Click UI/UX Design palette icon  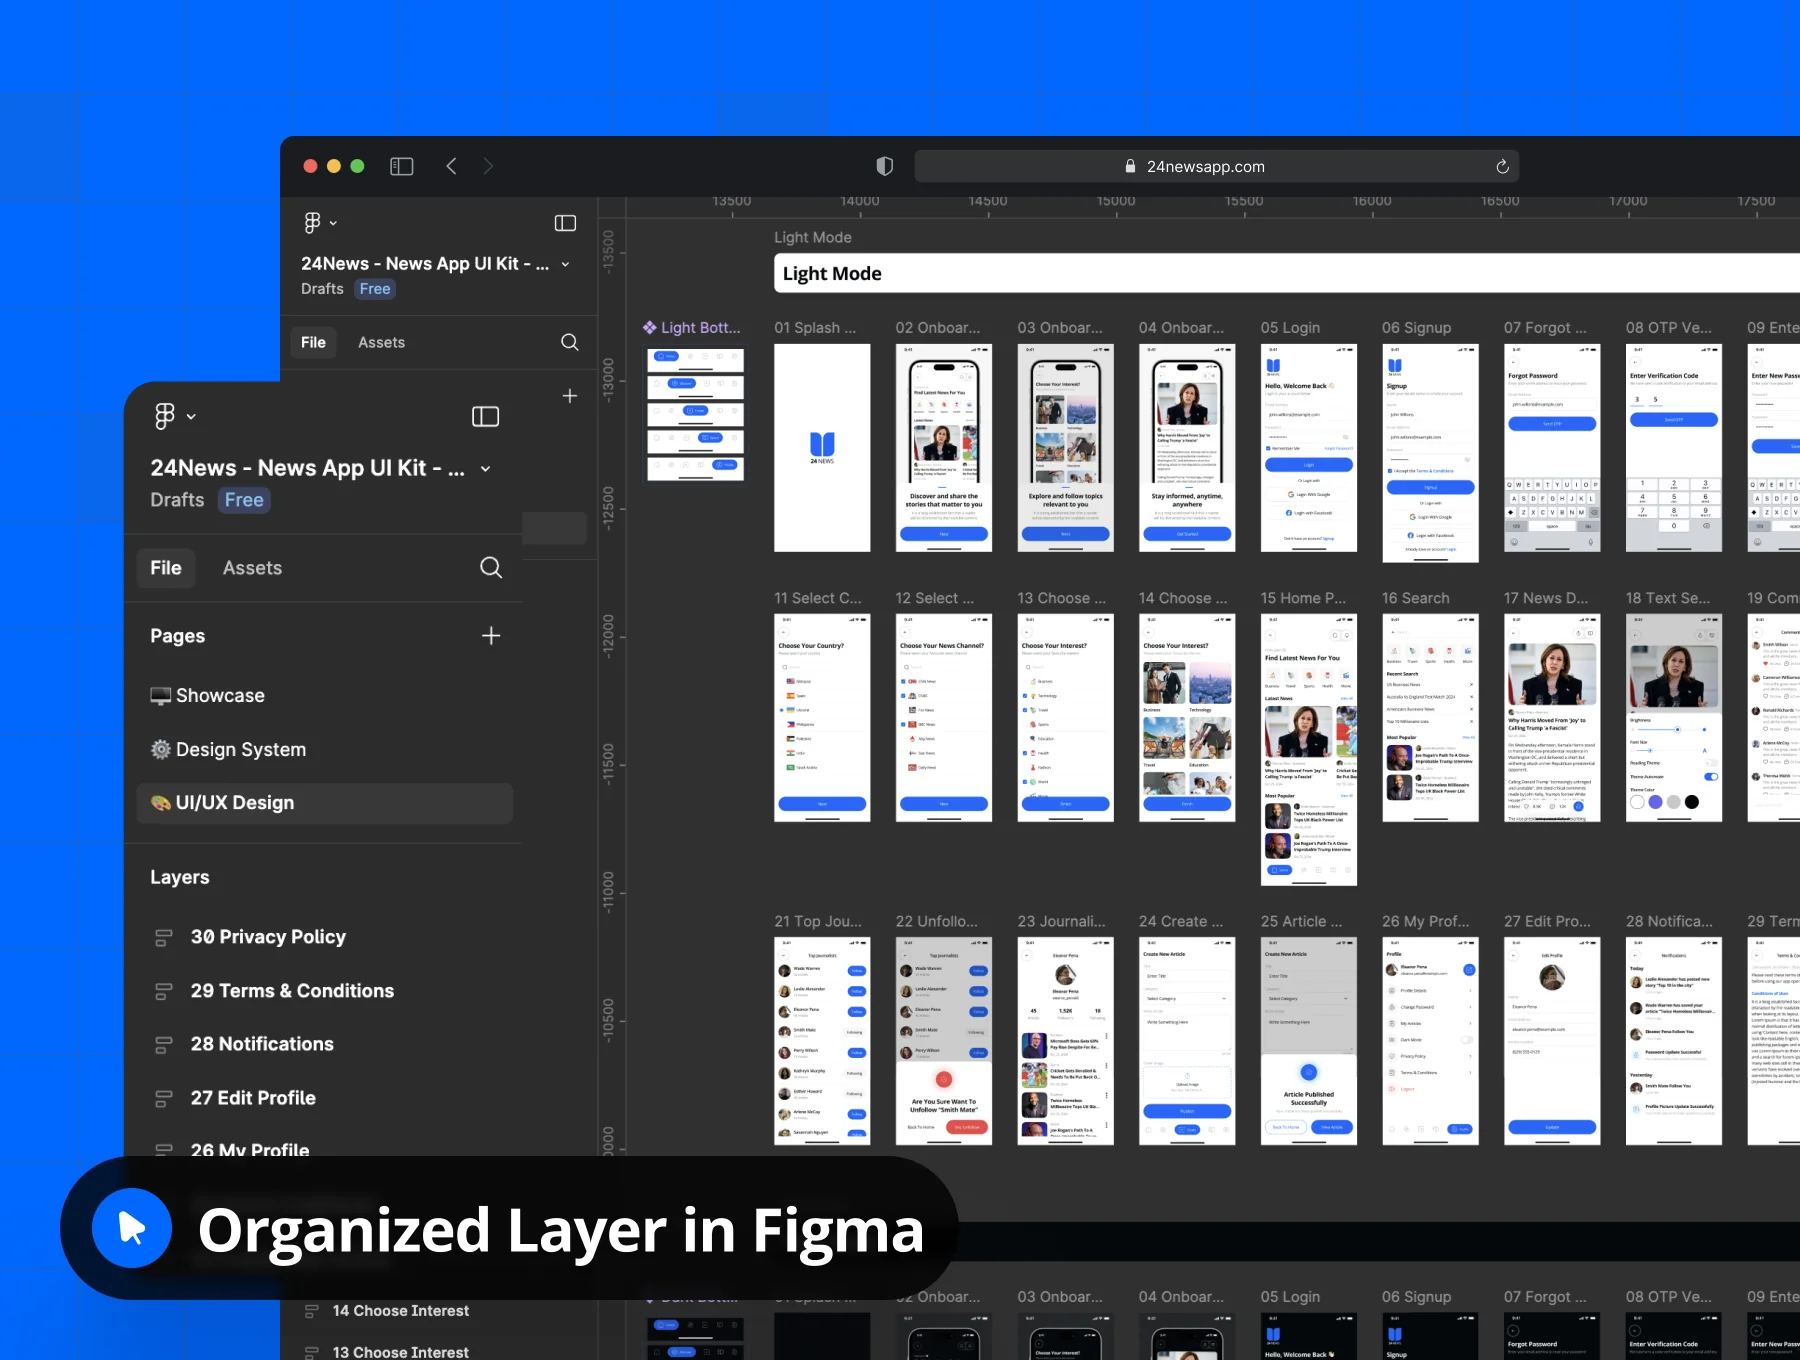pyautogui.click(x=160, y=803)
